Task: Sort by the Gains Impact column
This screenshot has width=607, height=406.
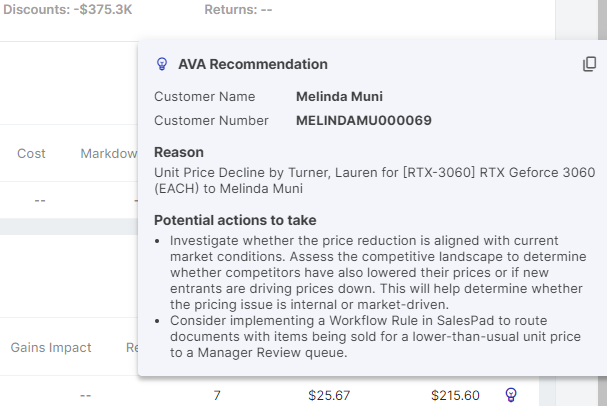Action: click(51, 348)
